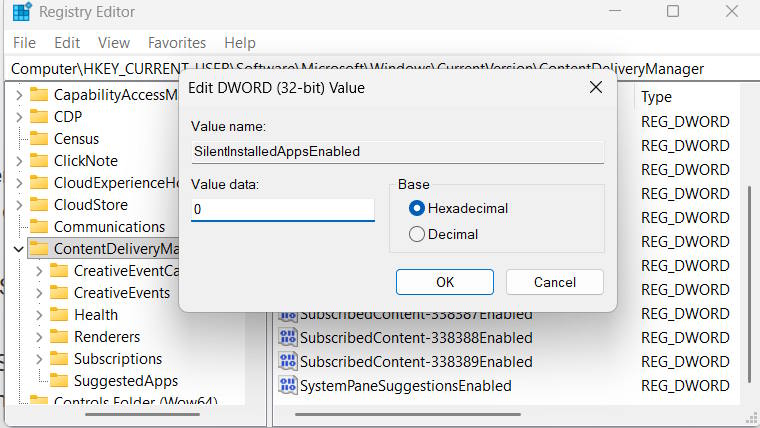Click the SubscribedContent-338388Enabled value icon
The width and height of the screenshot is (760, 428).
(288, 338)
